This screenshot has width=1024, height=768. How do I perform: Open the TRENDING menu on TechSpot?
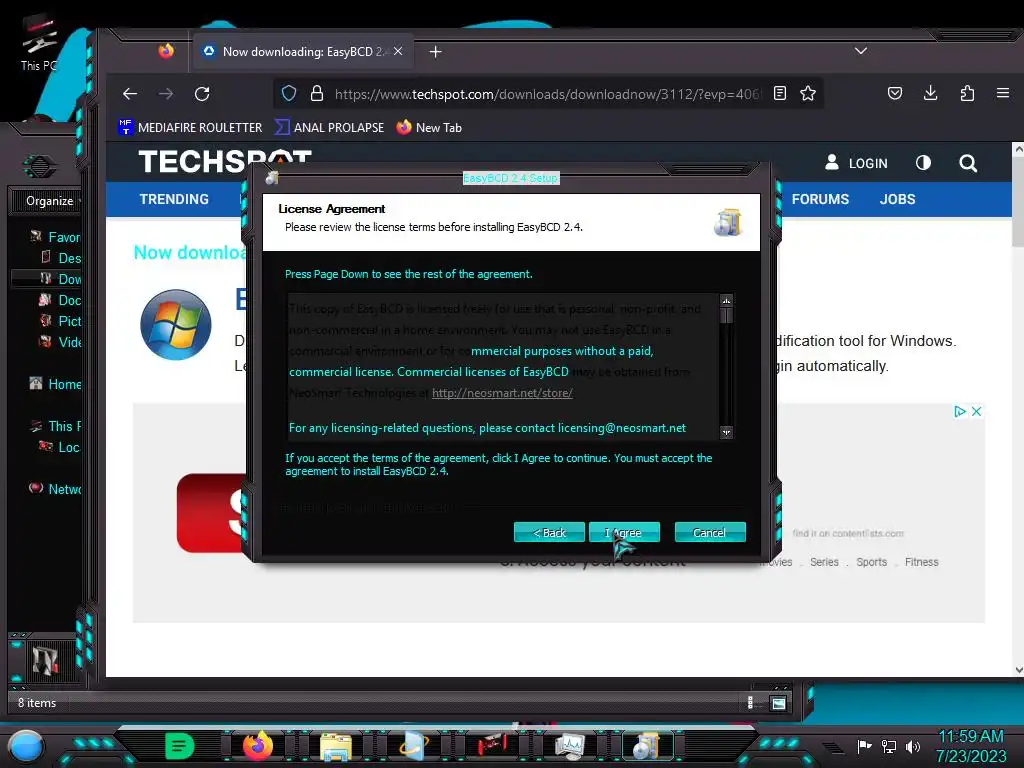174,199
